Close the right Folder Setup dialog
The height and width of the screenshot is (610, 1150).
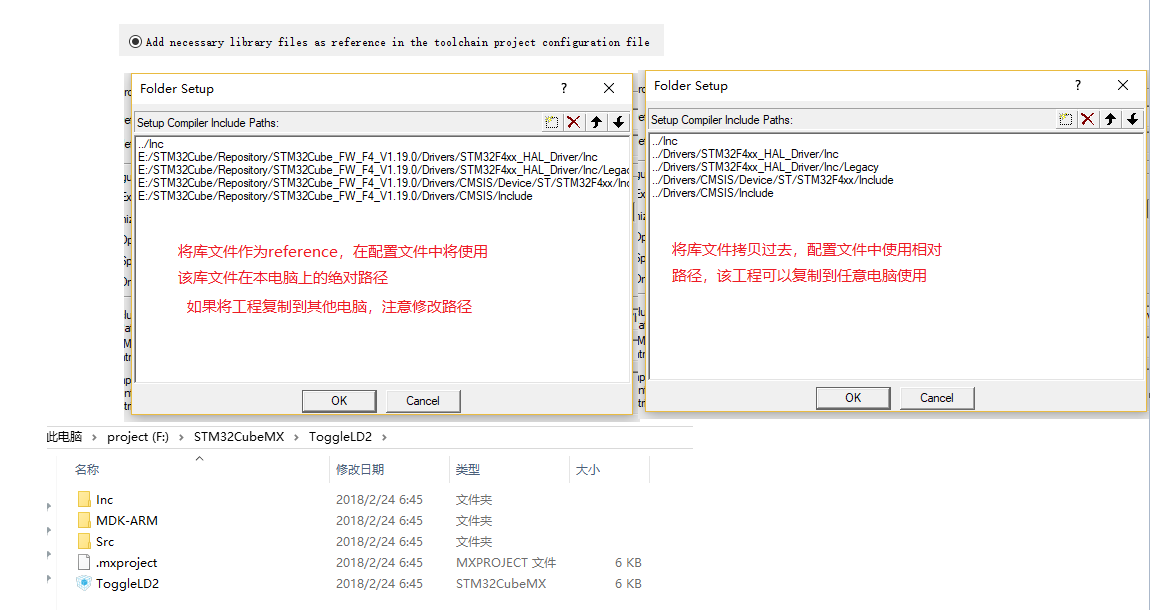[1123, 85]
